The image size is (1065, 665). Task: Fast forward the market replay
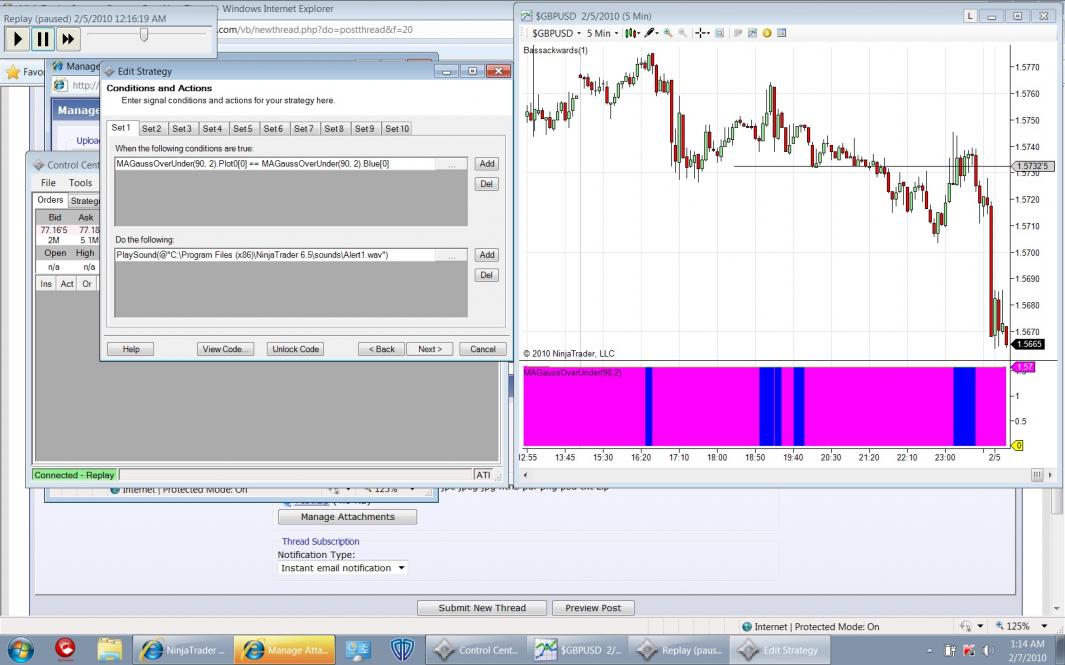pos(68,39)
